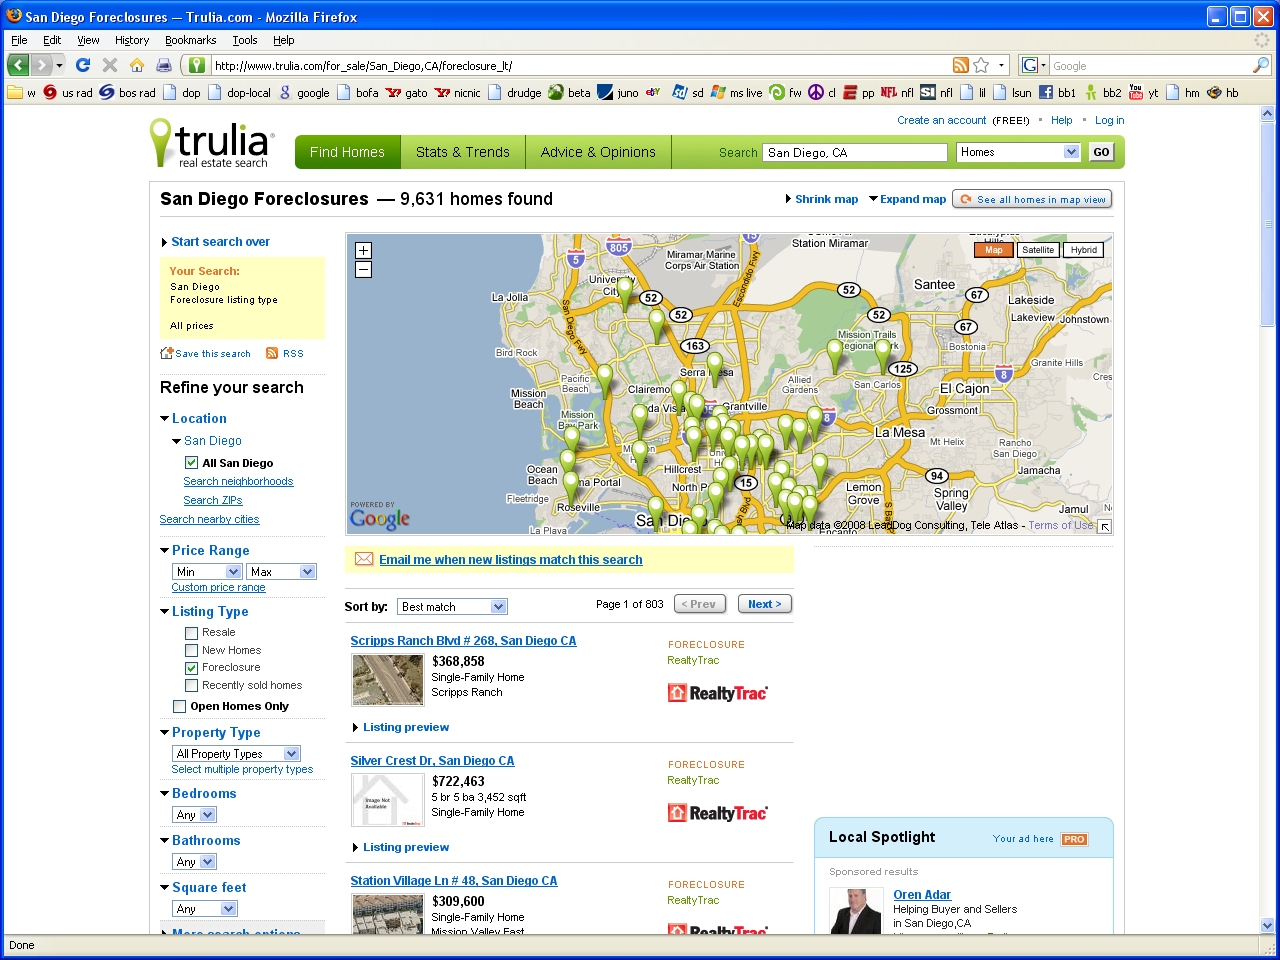Open the Sort by Best match dropdown

[x=452, y=607]
